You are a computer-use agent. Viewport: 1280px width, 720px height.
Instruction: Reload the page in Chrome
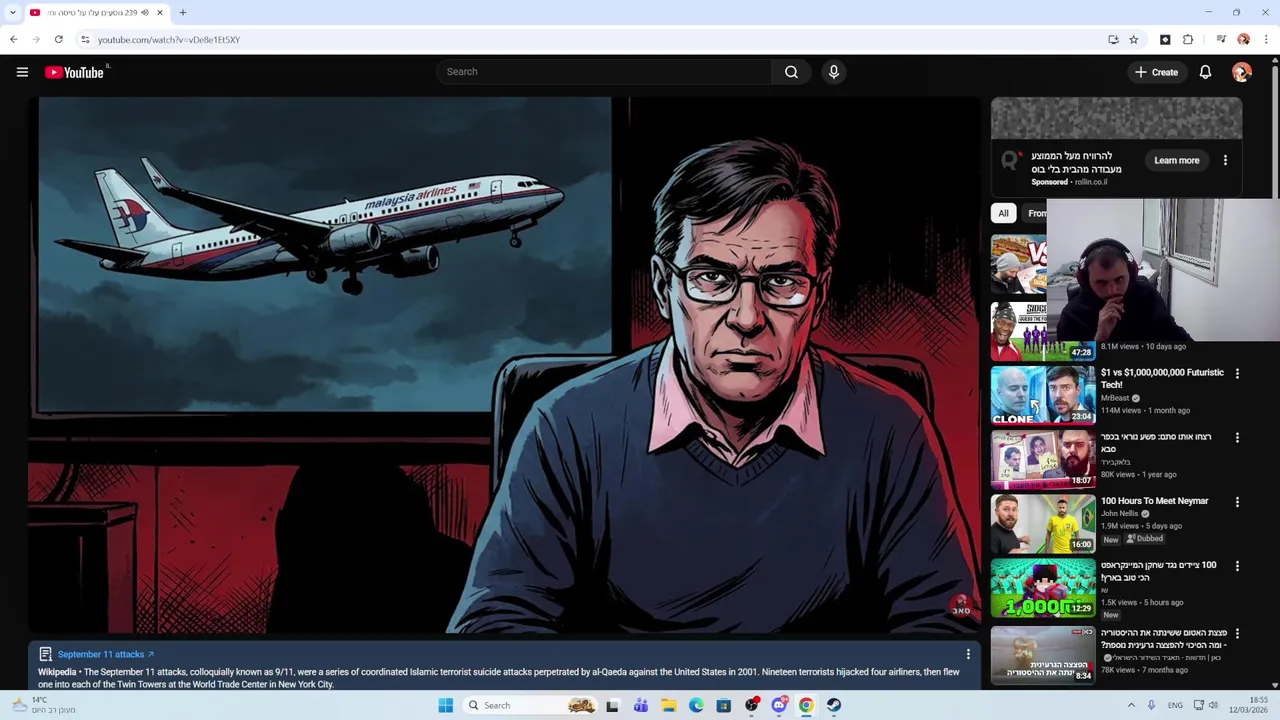pyautogui.click(x=59, y=40)
